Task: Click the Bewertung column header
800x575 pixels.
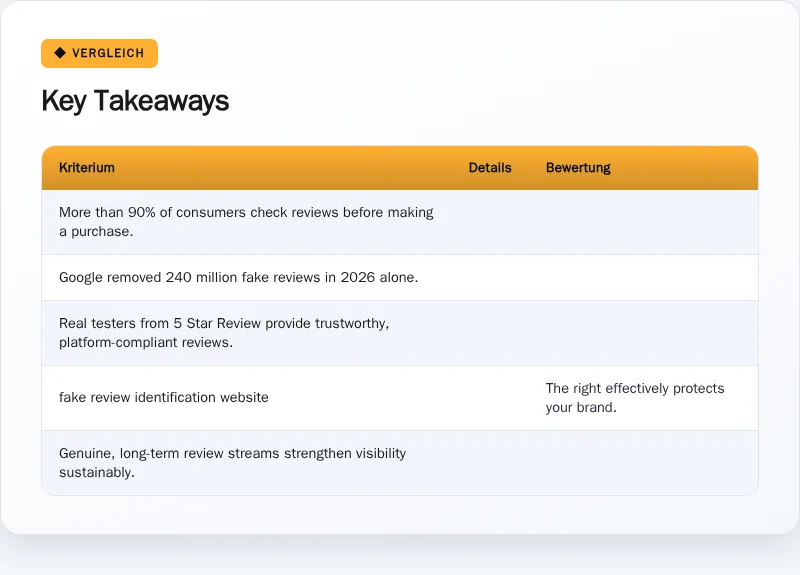Action: pyautogui.click(x=578, y=168)
